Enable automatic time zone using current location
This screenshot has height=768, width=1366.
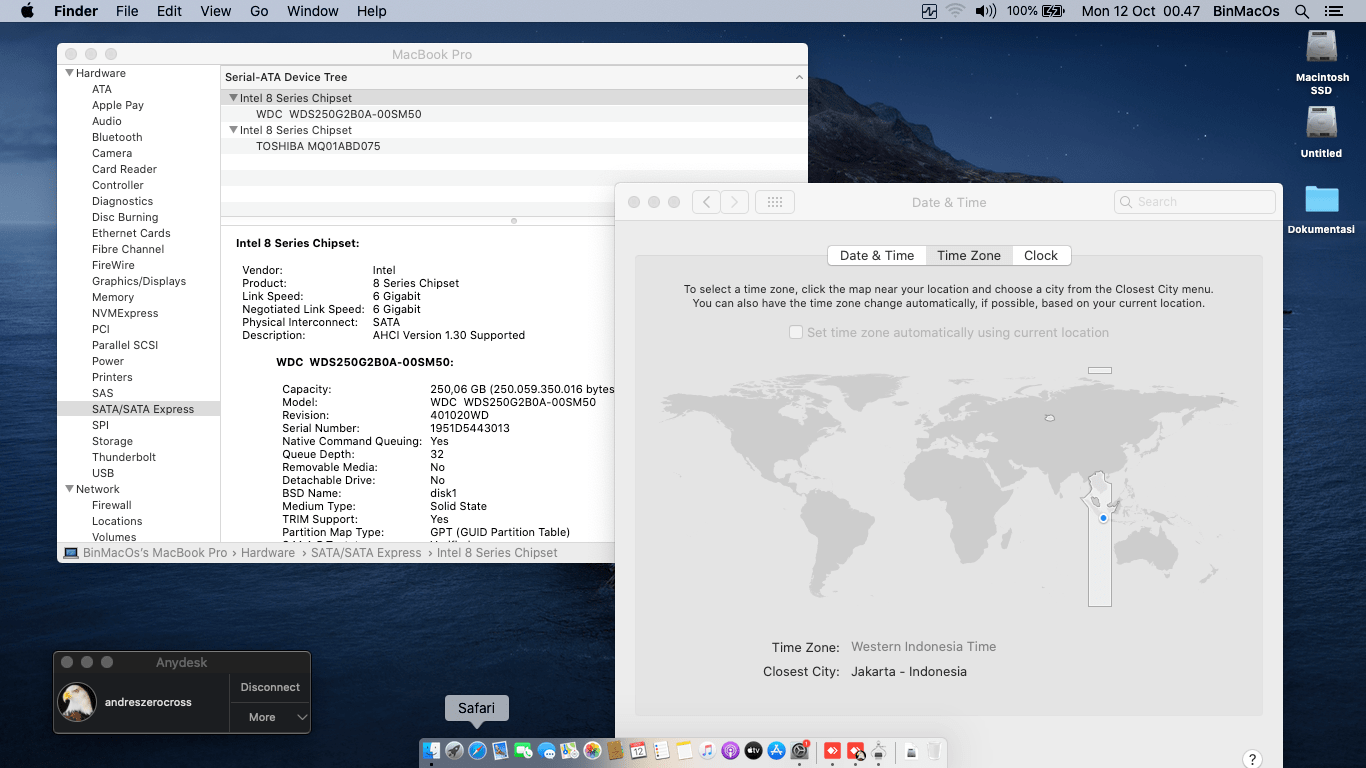click(795, 332)
